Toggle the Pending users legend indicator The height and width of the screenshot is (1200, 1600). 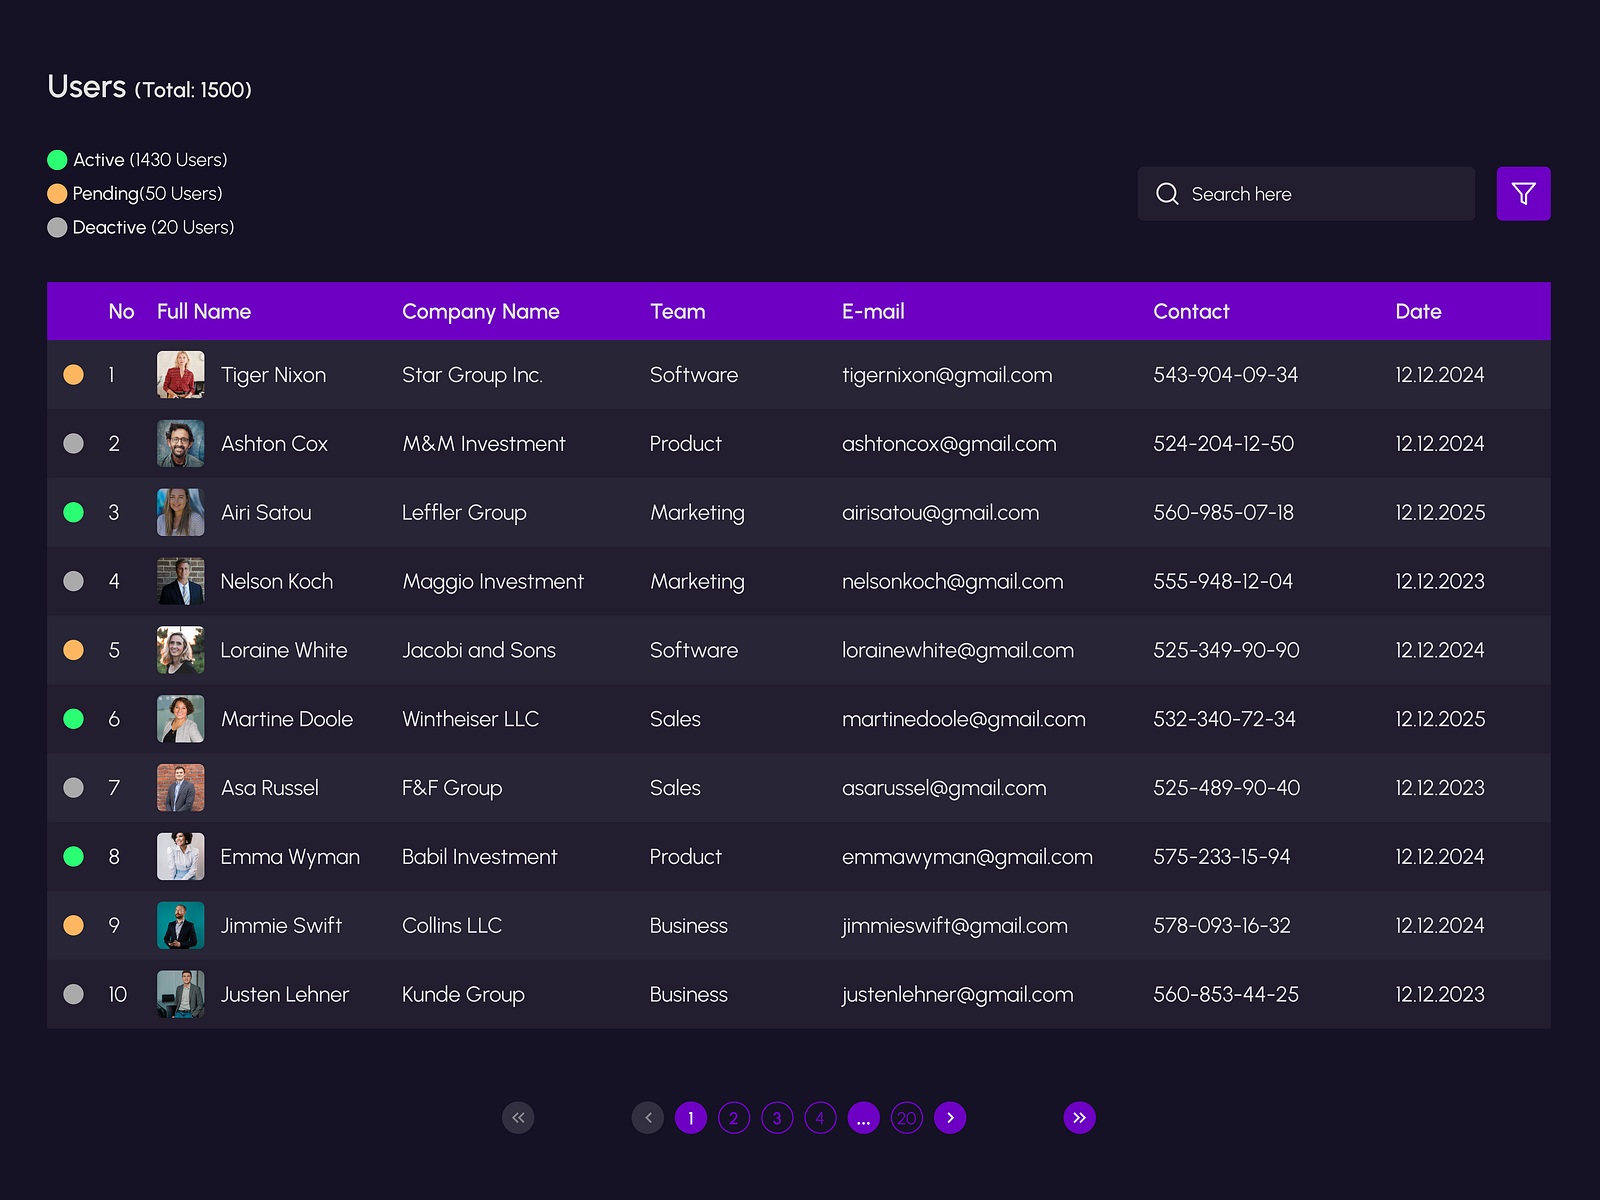click(x=58, y=193)
